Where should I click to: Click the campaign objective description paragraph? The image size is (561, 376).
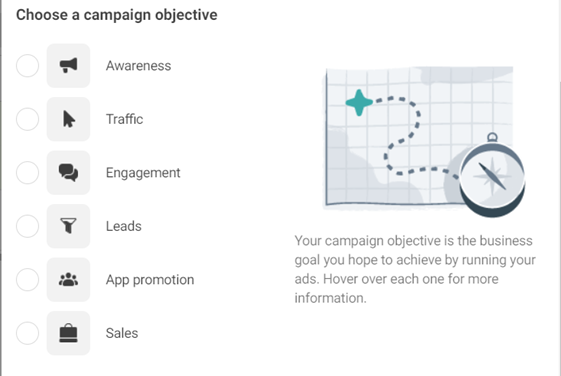(415, 269)
